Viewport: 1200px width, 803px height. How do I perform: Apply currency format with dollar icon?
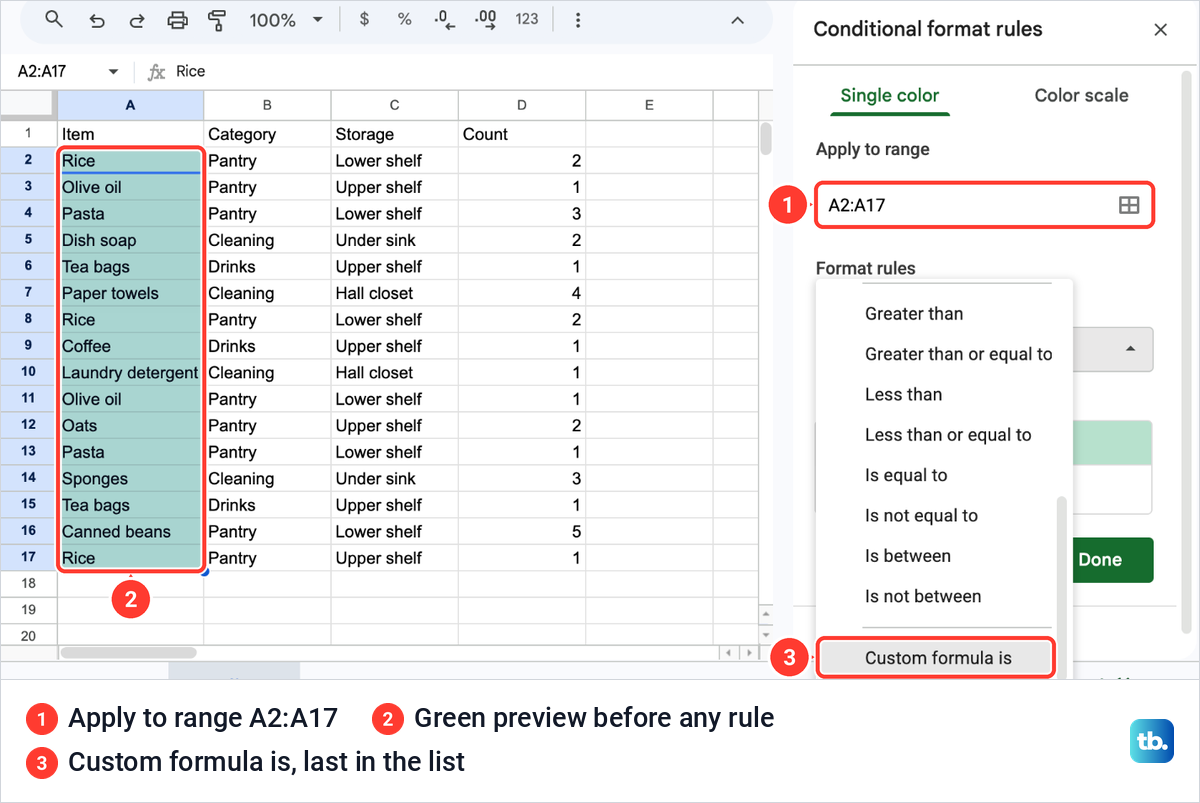point(364,19)
